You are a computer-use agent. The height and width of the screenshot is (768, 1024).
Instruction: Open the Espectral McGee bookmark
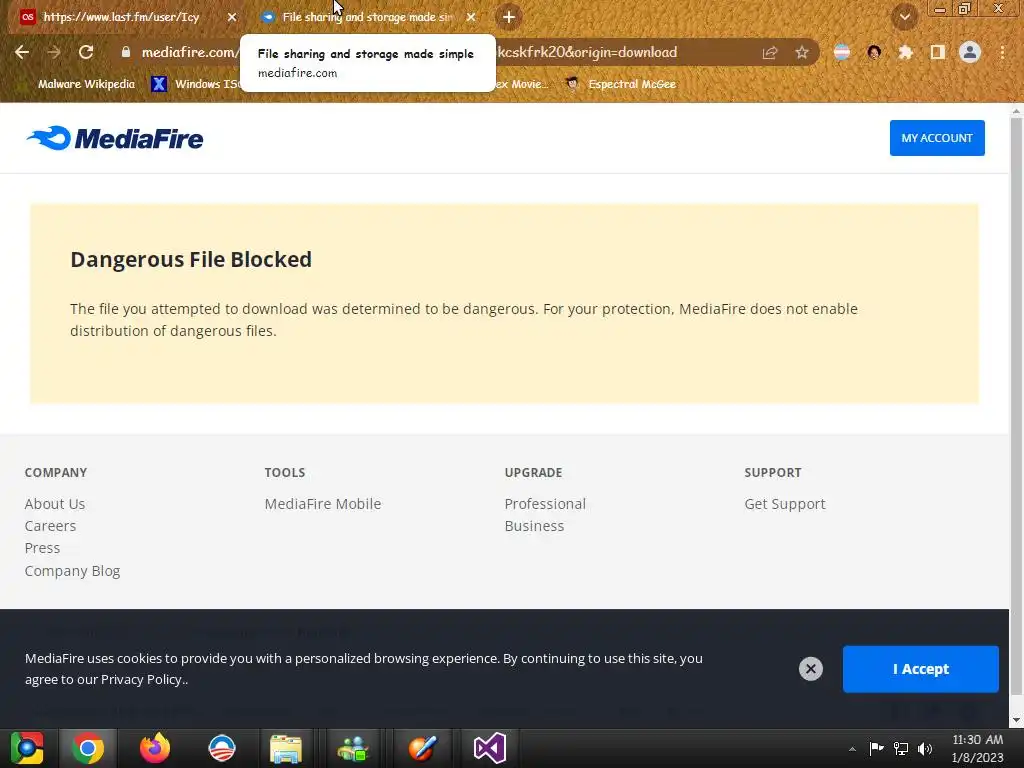(620, 84)
